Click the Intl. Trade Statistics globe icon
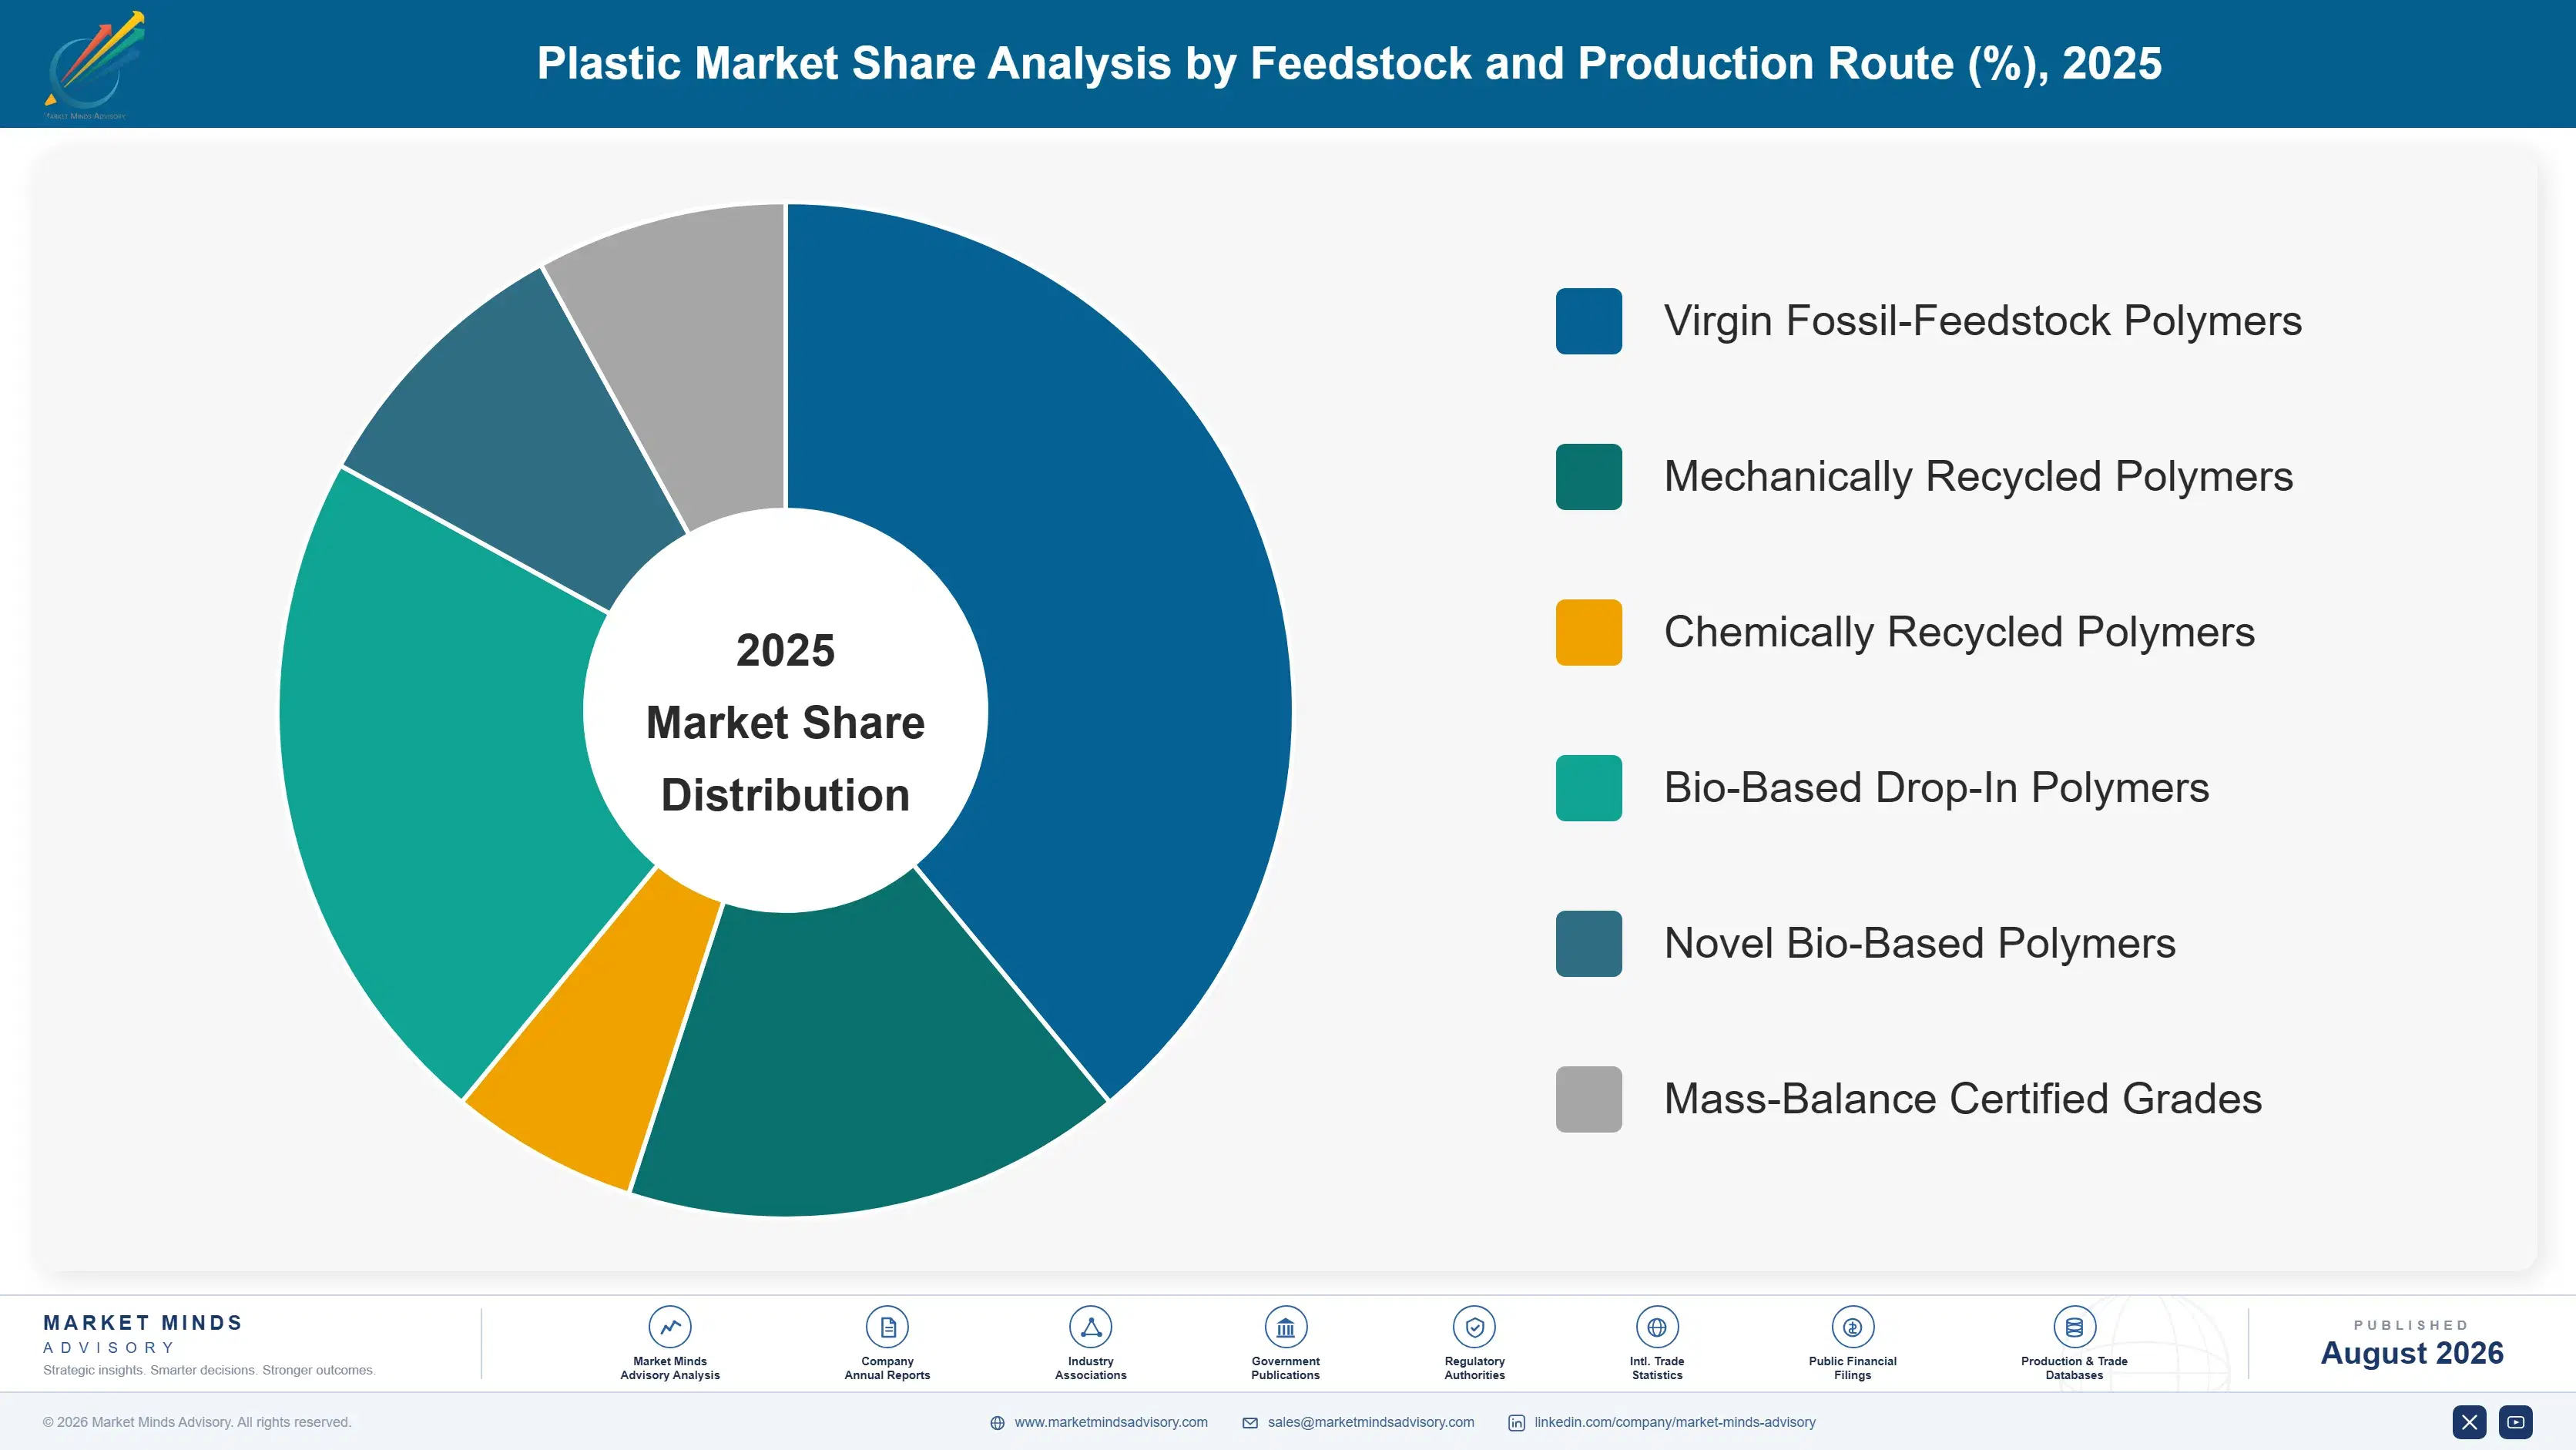This screenshot has width=2576, height=1450. tap(1657, 1327)
